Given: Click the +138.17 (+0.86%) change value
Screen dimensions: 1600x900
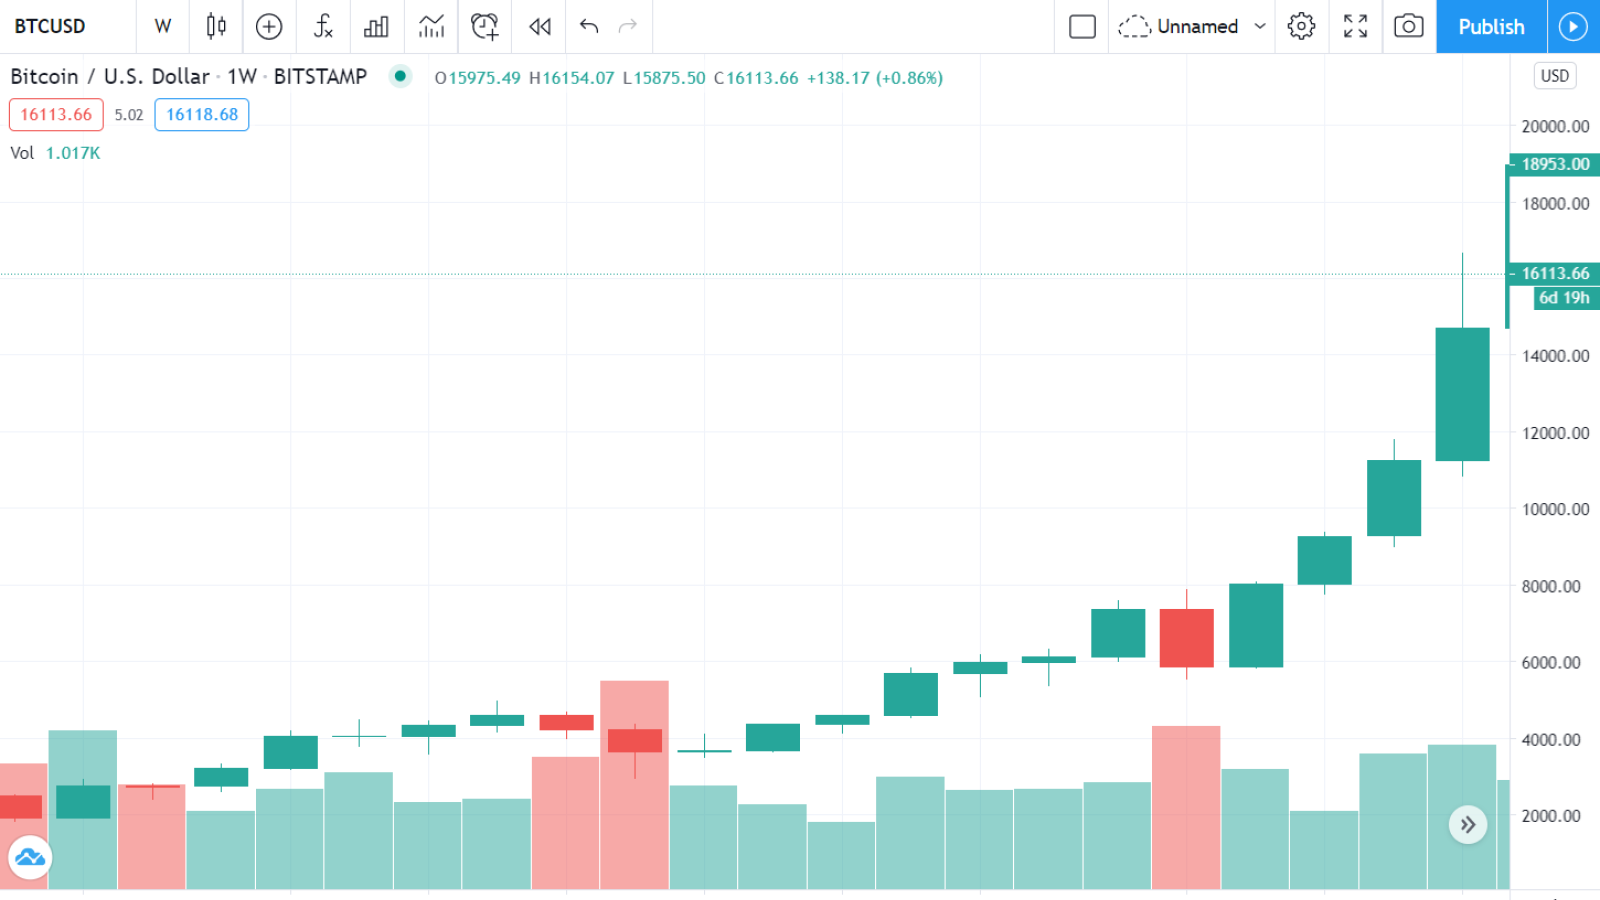Looking at the screenshot, I should coord(875,78).
